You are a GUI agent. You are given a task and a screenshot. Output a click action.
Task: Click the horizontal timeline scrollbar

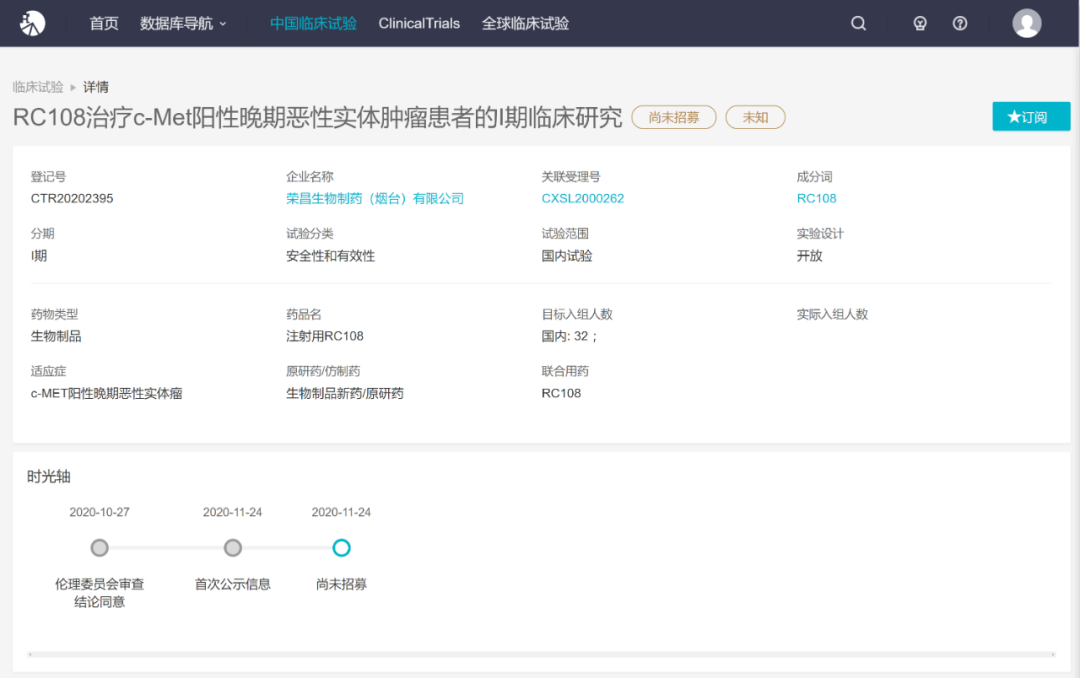click(541, 654)
